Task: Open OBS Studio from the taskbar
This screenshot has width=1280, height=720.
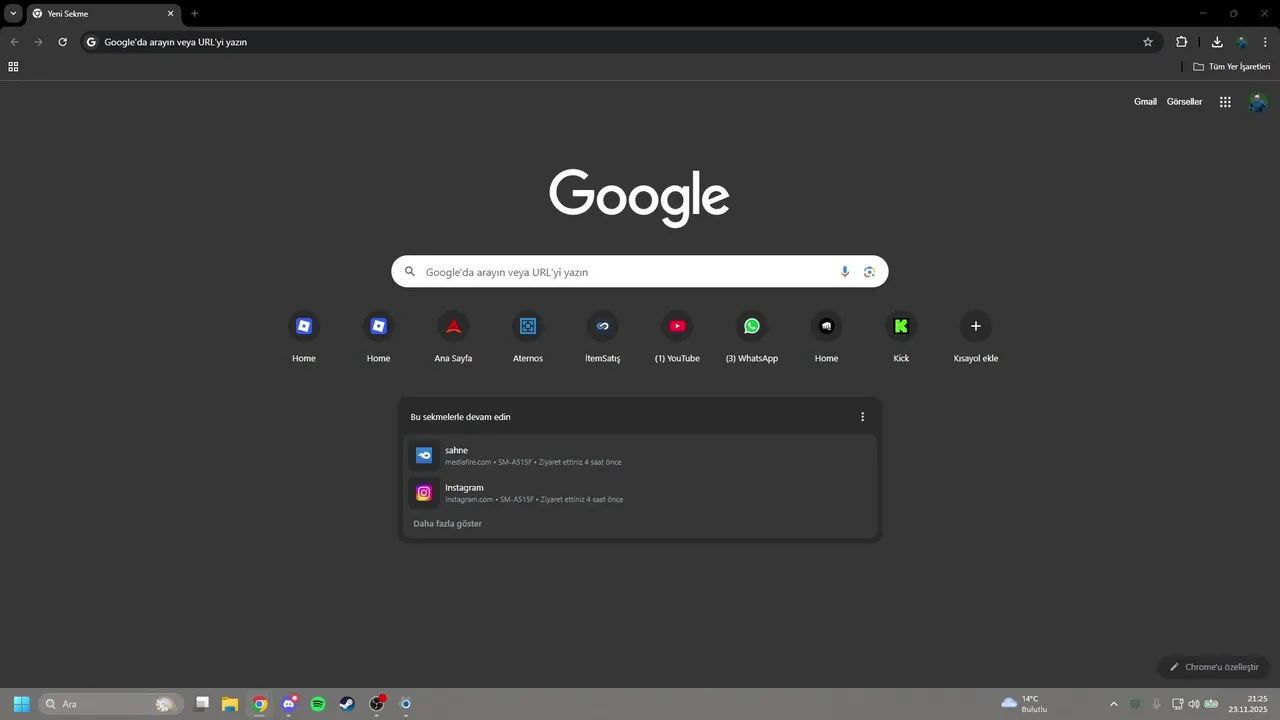Action: (377, 704)
